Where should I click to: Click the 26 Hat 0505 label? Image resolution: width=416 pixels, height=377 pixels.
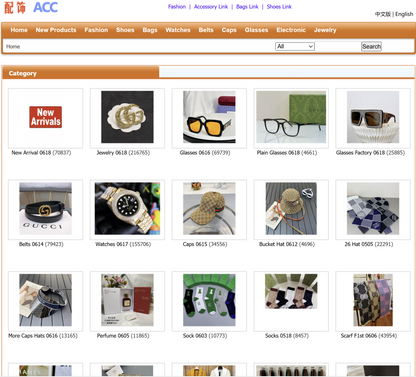pyautogui.click(x=369, y=244)
